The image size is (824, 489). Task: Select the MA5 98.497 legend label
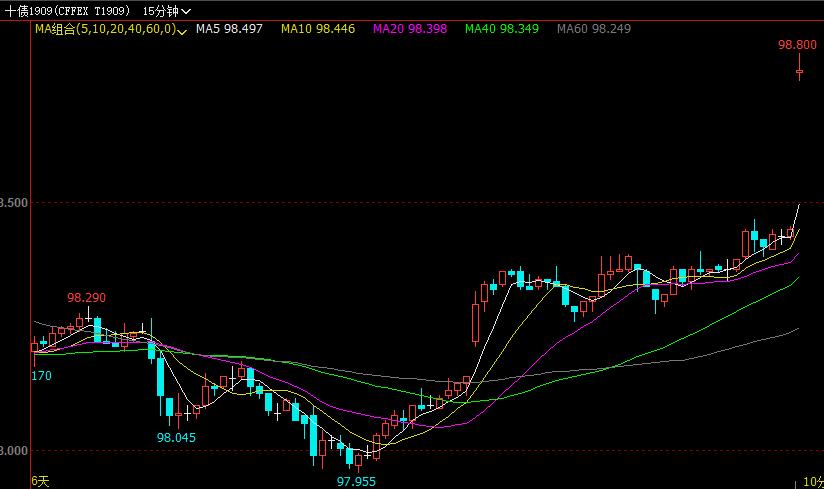click(x=229, y=29)
